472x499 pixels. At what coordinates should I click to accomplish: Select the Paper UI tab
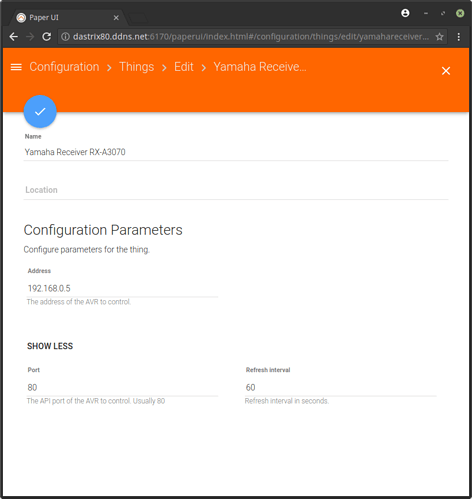pyautogui.click(x=68, y=17)
